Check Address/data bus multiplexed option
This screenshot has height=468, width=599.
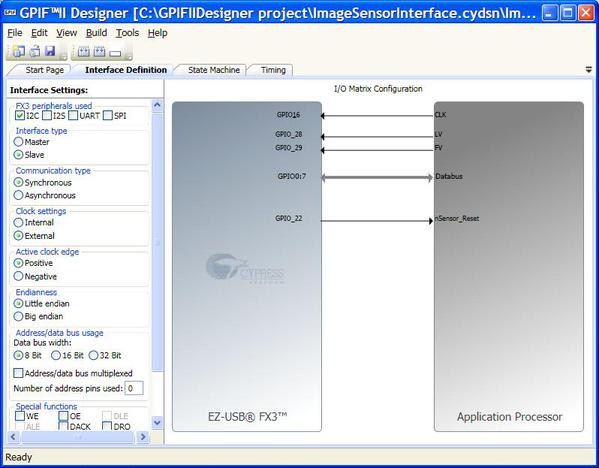[18, 373]
